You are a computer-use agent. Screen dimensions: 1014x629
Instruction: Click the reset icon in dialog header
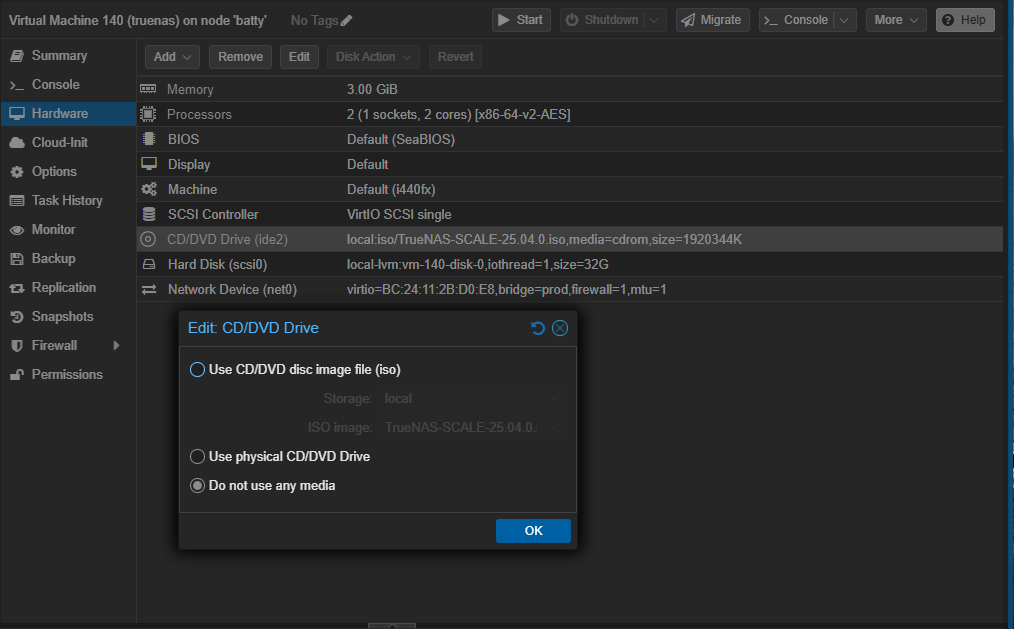click(538, 328)
